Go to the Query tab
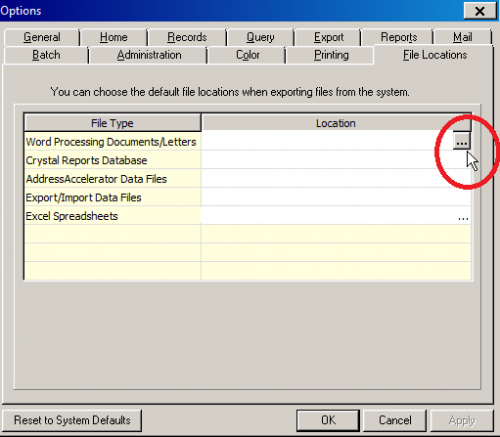Screen dimensions: 500x437 (x=260, y=37)
